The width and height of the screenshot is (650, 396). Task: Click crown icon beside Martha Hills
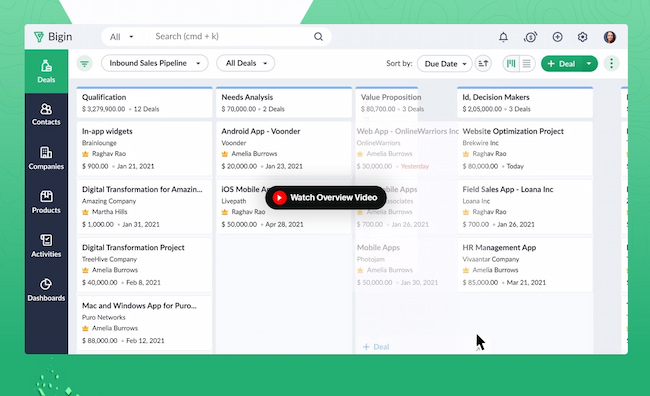click(85, 212)
